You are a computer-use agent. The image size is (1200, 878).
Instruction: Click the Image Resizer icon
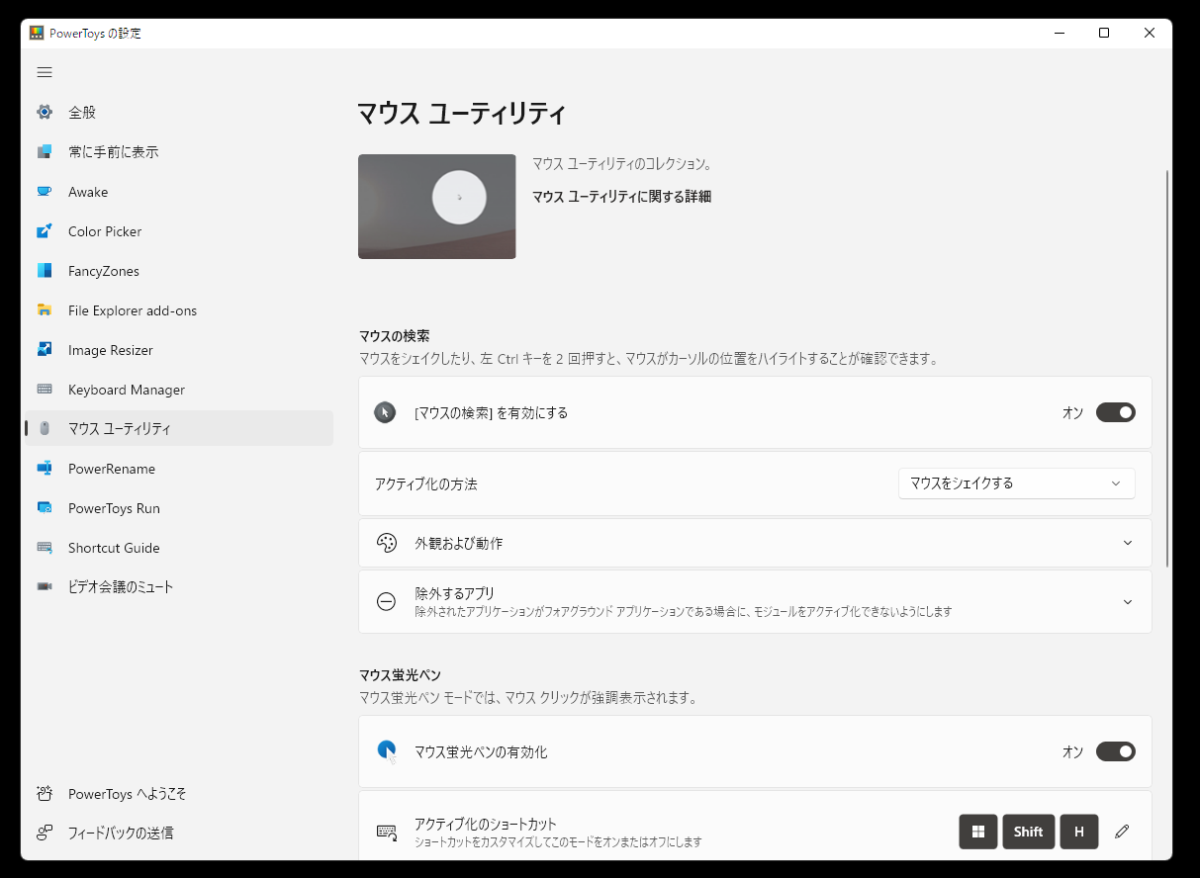(44, 350)
